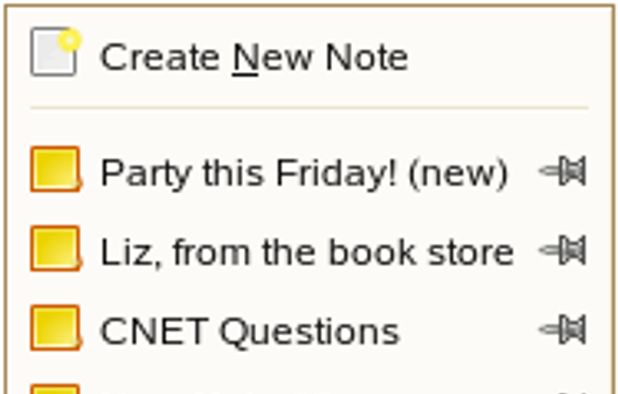The width and height of the screenshot is (618, 394).
Task: Click the (new) tag on the Party note
Action: pos(458,173)
